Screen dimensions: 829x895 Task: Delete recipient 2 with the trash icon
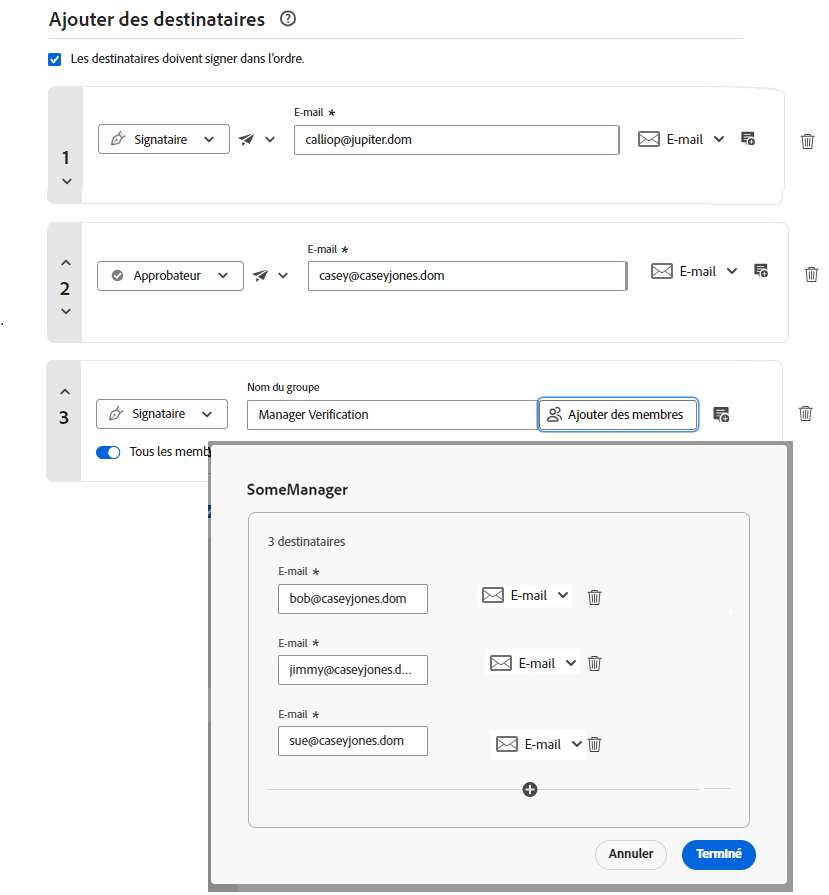tap(811, 274)
